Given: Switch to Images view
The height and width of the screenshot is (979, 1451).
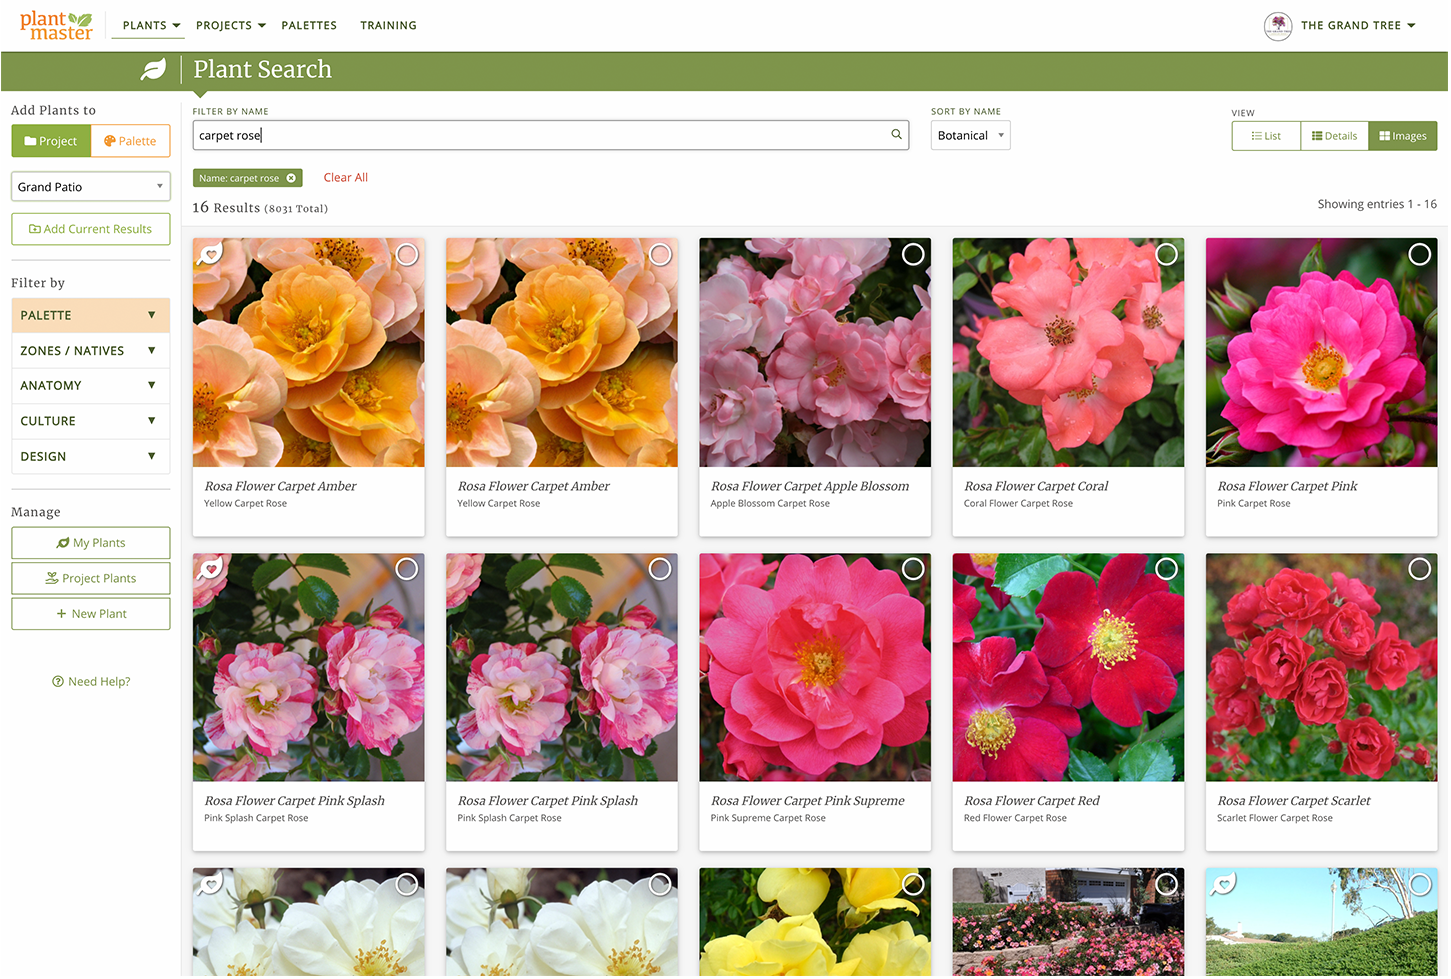Looking at the screenshot, I should pos(1403,137).
